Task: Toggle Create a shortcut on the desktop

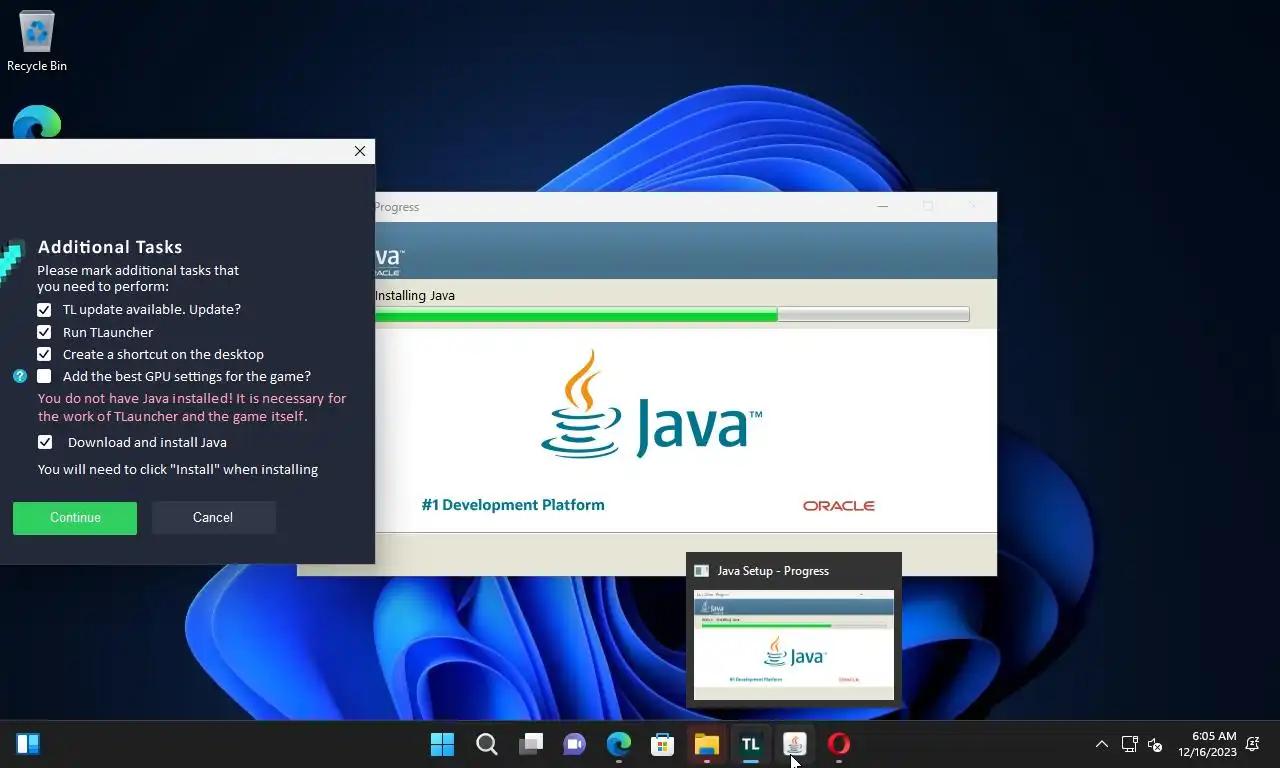Action: [44, 354]
